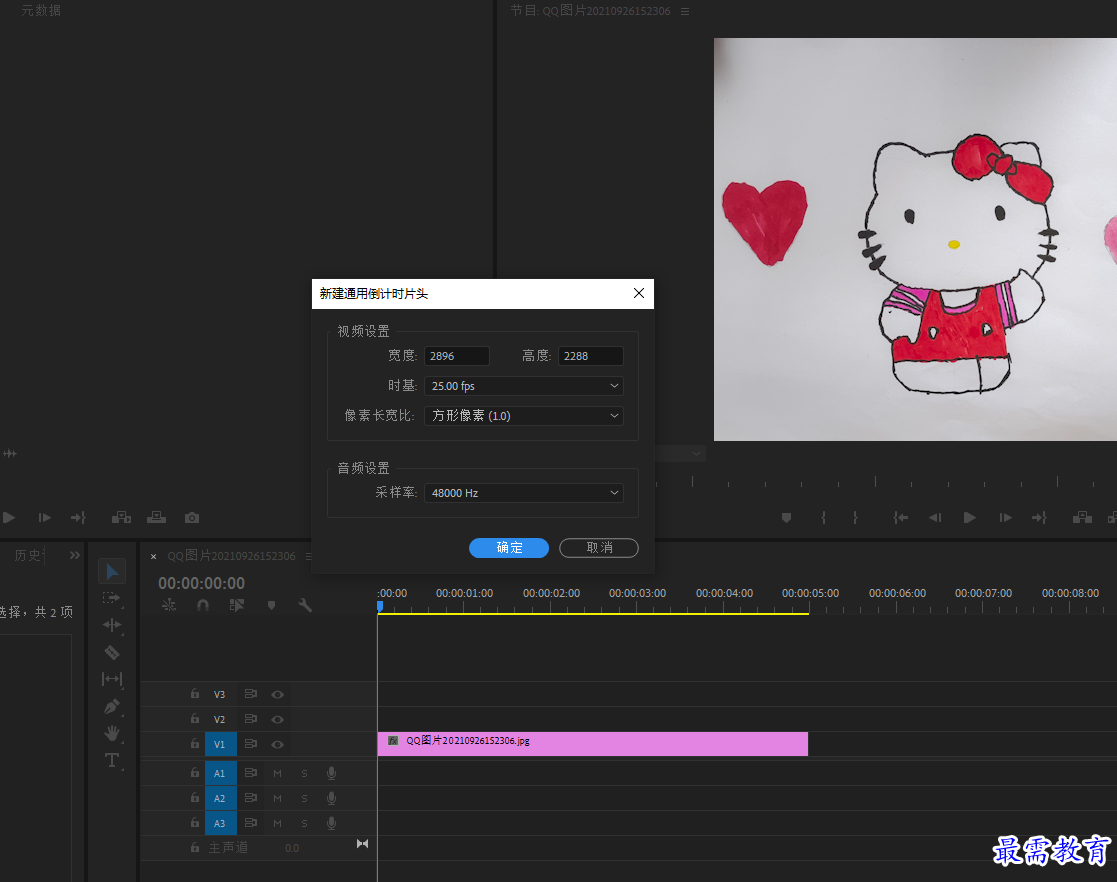Viewport: 1117px width, 882px height.
Task: Select the Razor tool
Action: point(112,652)
